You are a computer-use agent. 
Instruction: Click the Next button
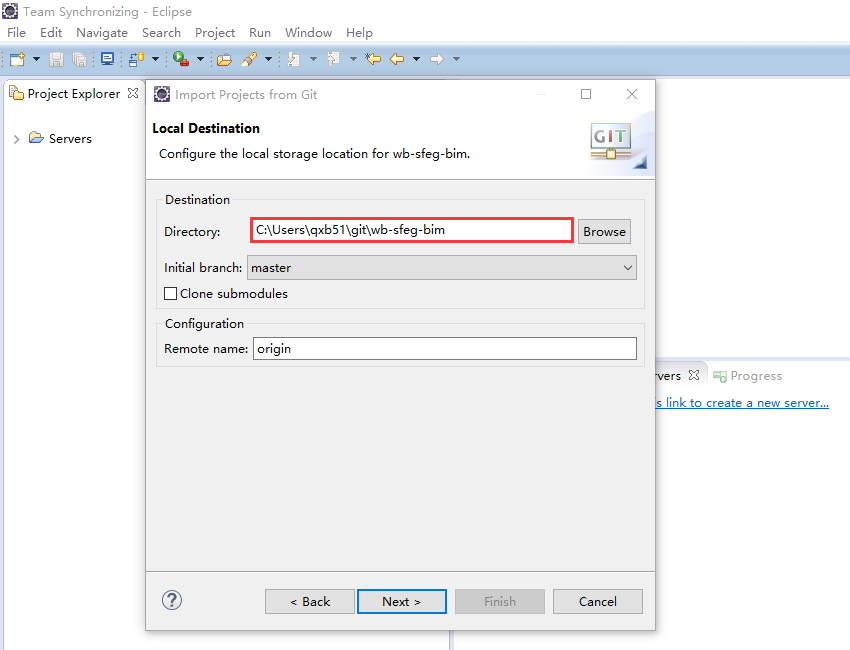[x=402, y=602]
